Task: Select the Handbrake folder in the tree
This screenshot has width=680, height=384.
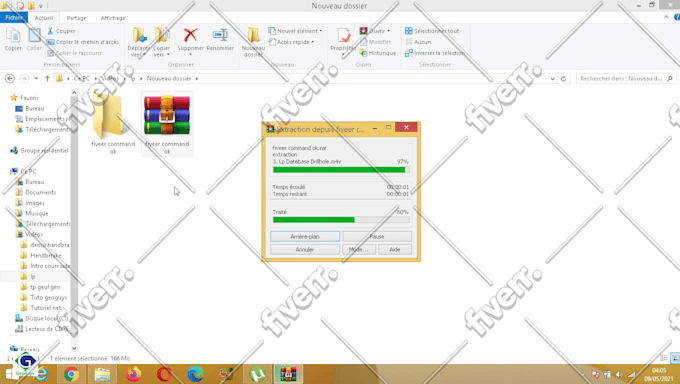Action: pos(41,255)
